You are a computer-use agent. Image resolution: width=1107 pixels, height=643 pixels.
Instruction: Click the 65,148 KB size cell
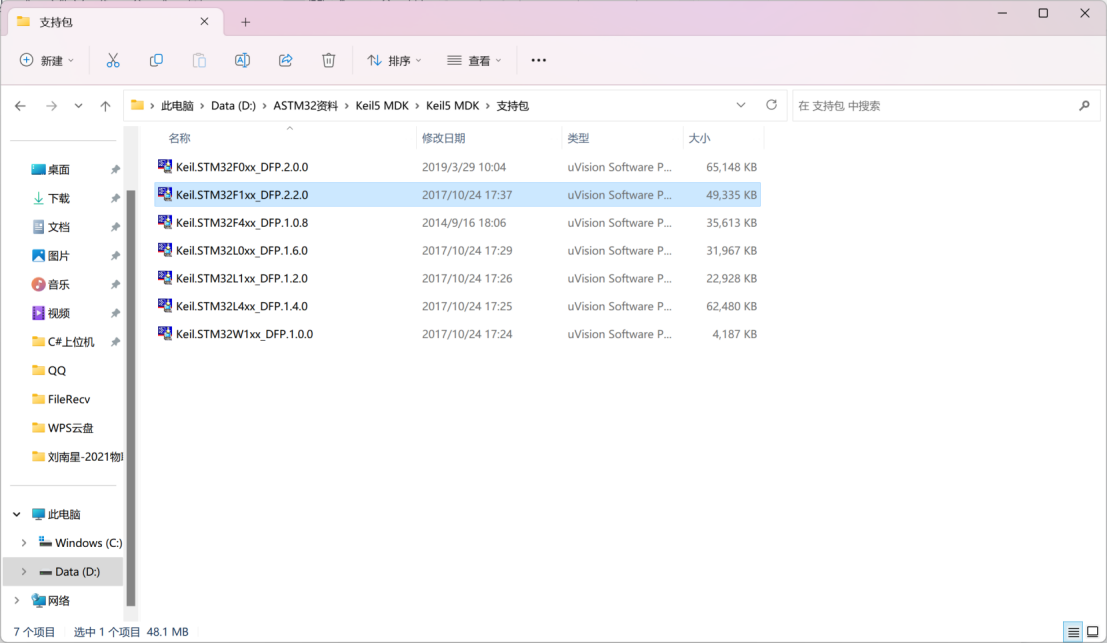coord(731,167)
